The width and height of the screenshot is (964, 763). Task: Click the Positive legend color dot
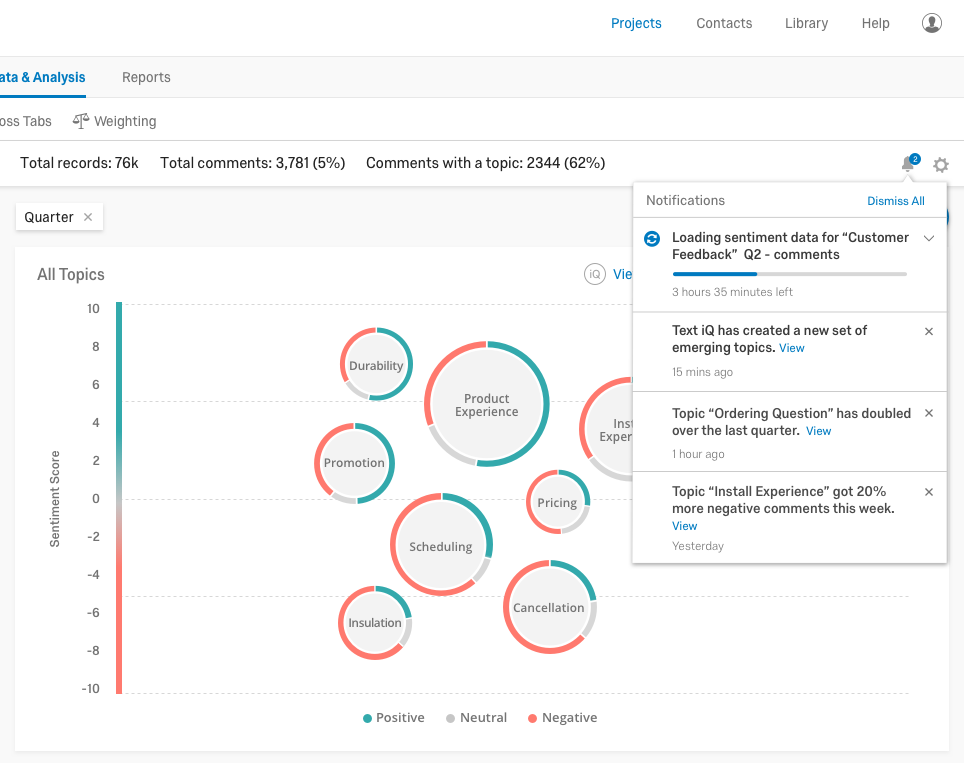(x=367, y=719)
